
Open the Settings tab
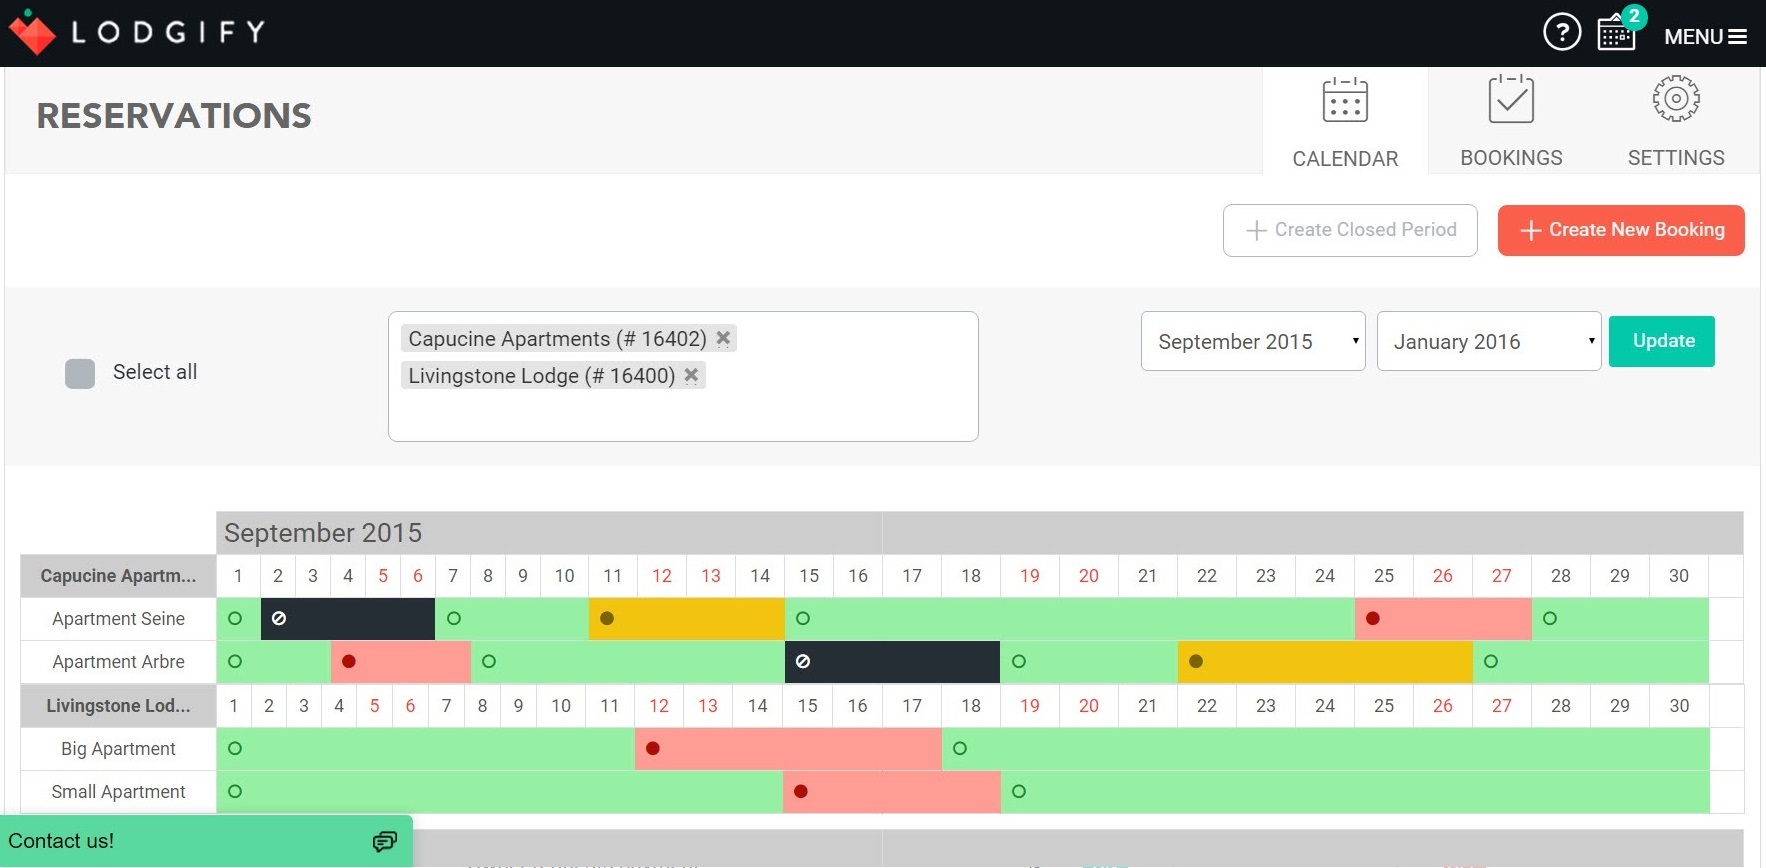[x=1676, y=122]
